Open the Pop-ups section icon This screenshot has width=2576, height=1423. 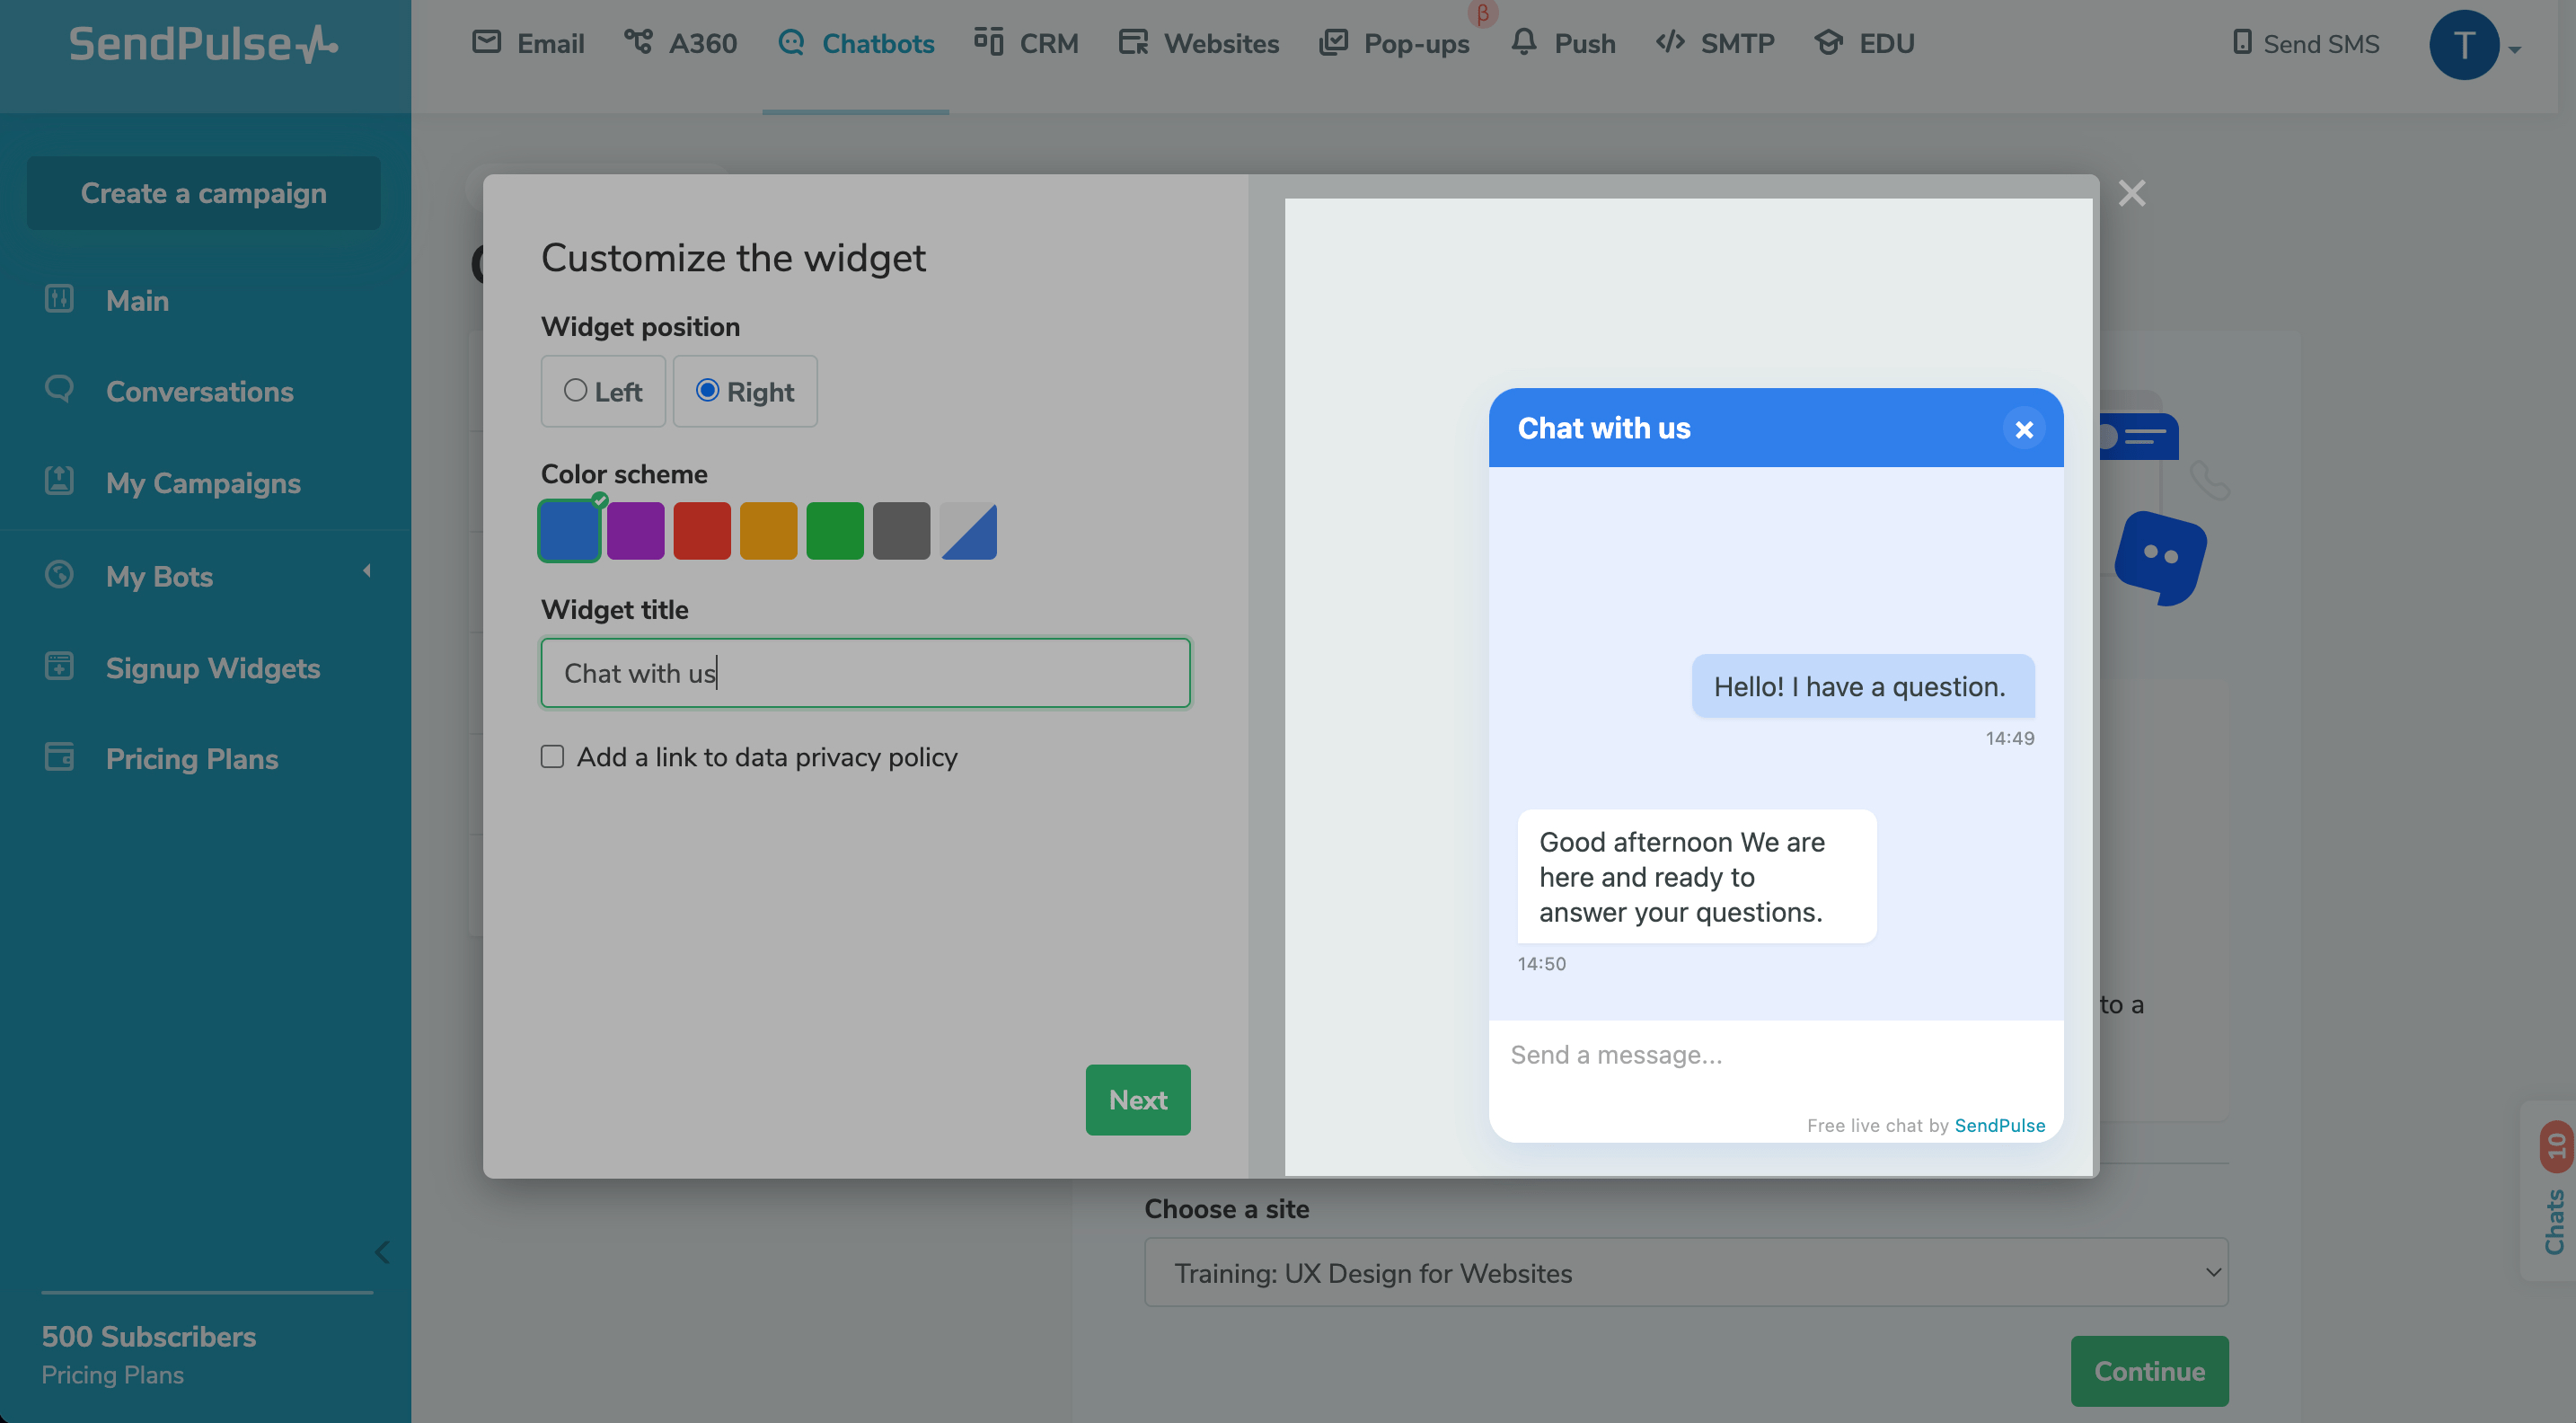[x=1334, y=42]
